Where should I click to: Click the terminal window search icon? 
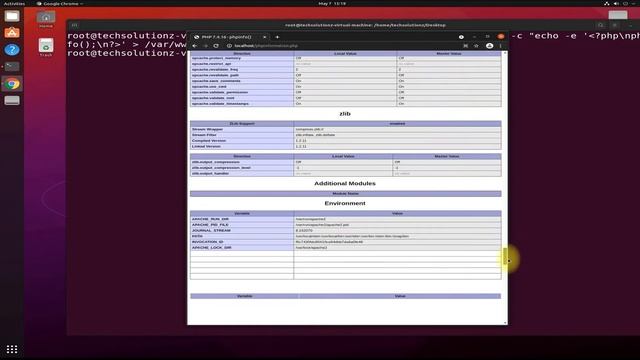600,25
